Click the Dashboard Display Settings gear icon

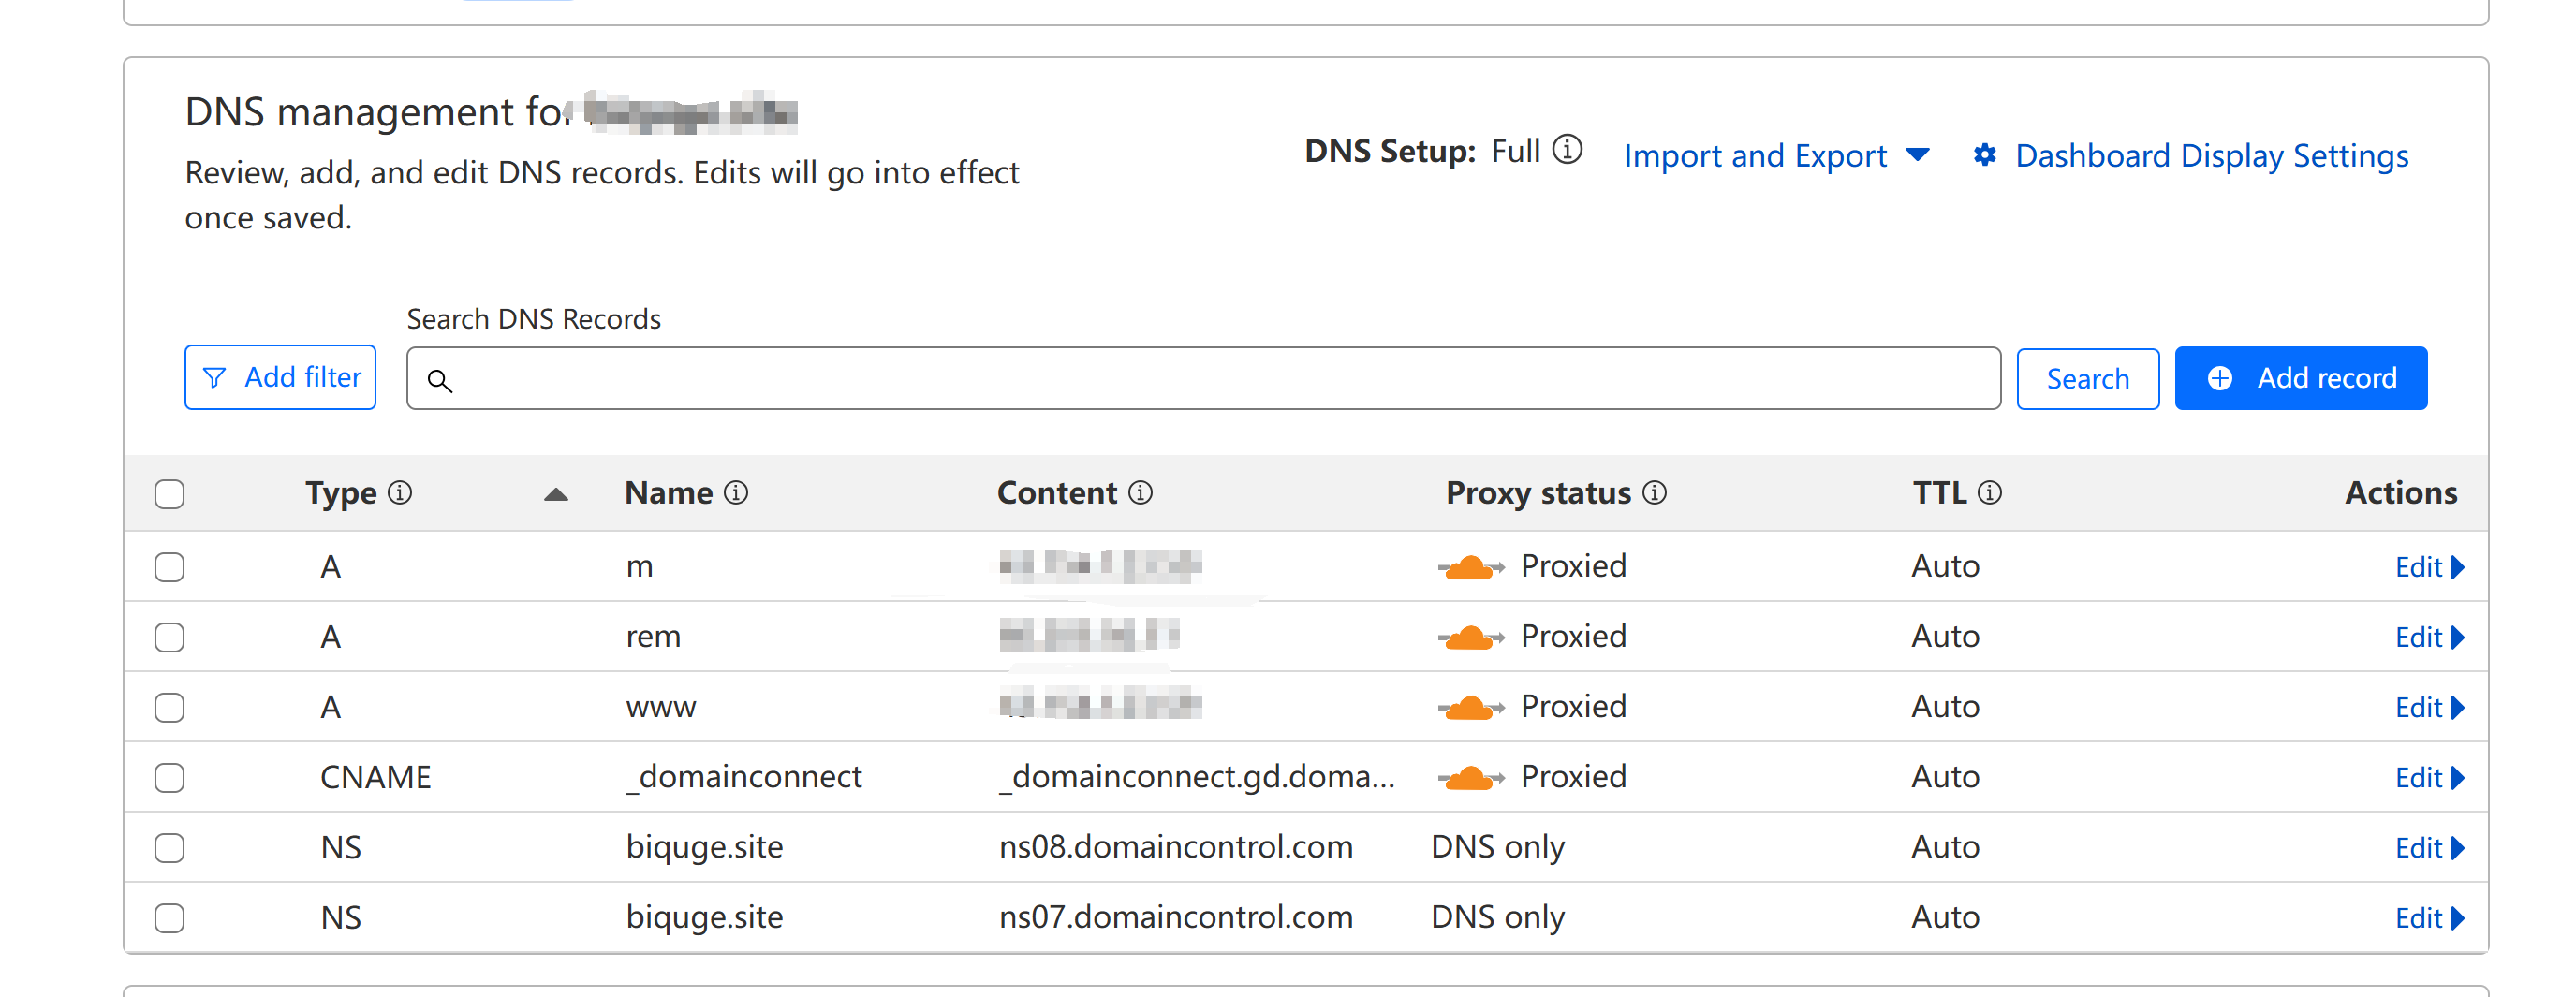[x=1985, y=155]
